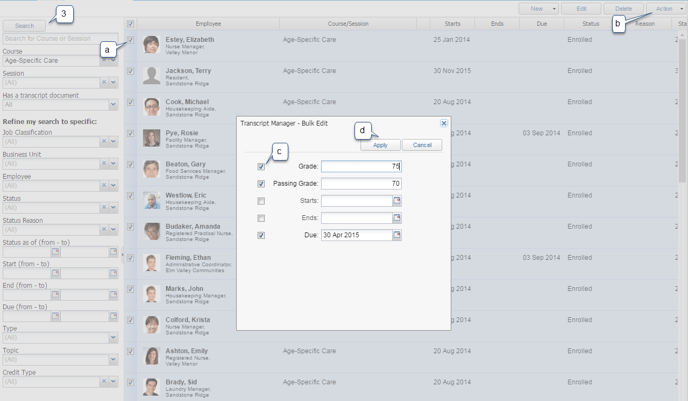Image resolution: width=688 pixels, height=401 pixels.
Task: Open the New button dropdown arrow
Action: pos(554,9)
